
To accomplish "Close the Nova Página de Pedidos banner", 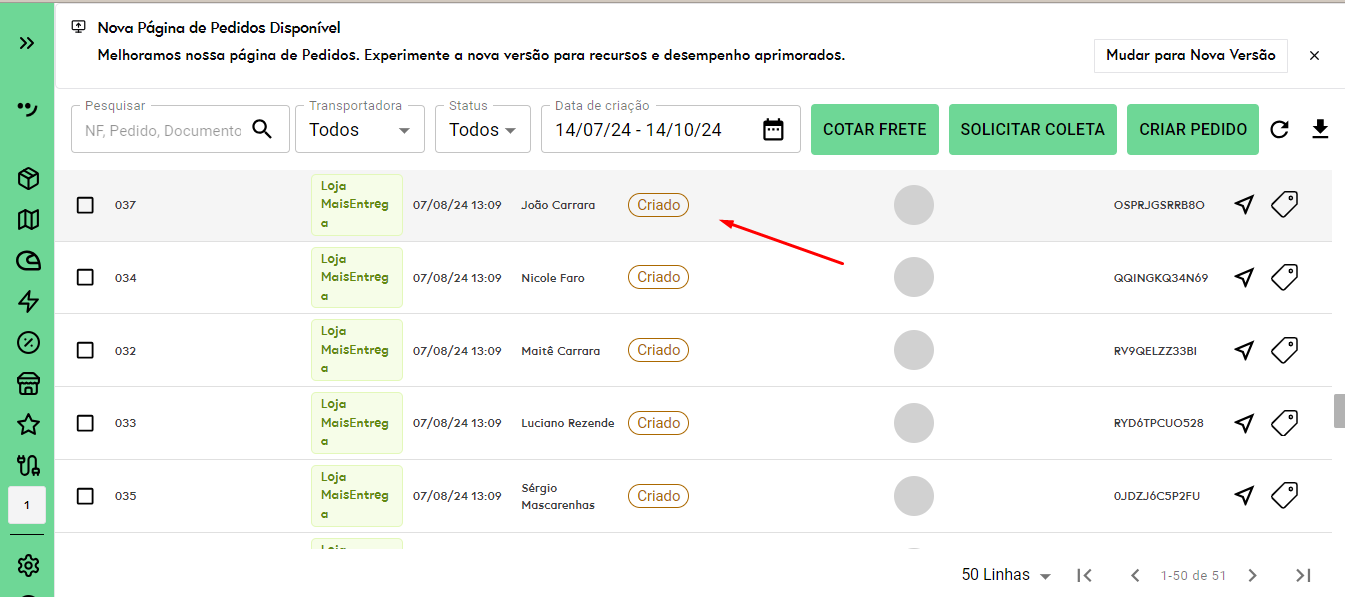I will pyautogui.click(x=1315, y=55).
